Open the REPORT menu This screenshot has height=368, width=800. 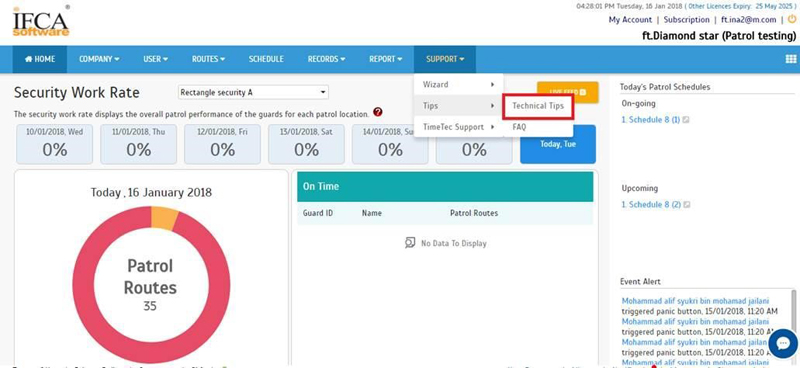[385, 59]
